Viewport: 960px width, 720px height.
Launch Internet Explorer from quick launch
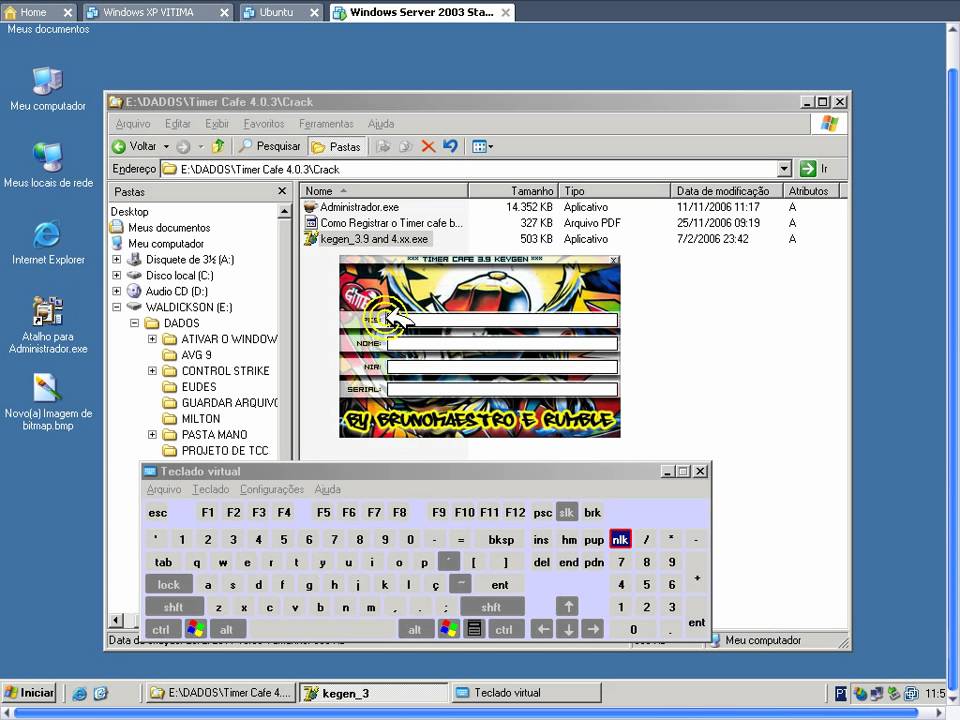click(80, 693)
